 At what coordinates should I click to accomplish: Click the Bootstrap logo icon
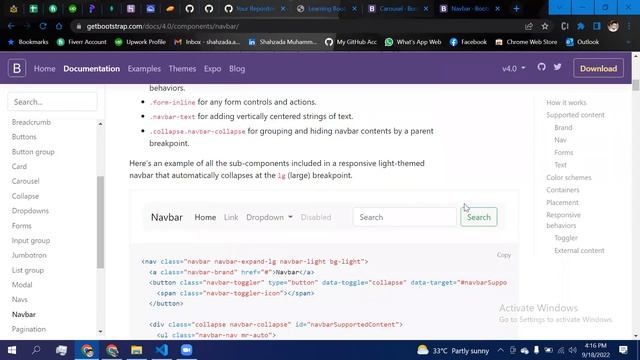coord(17,68)
